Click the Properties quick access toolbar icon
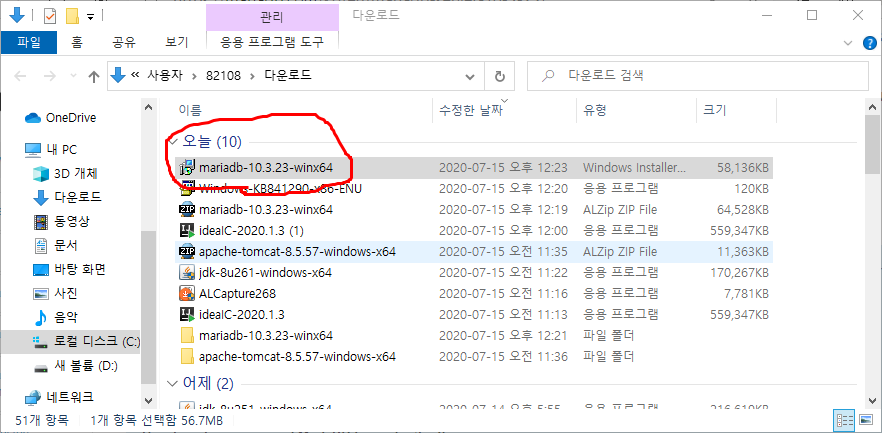The image size is (882, 433). coord(50,16)
